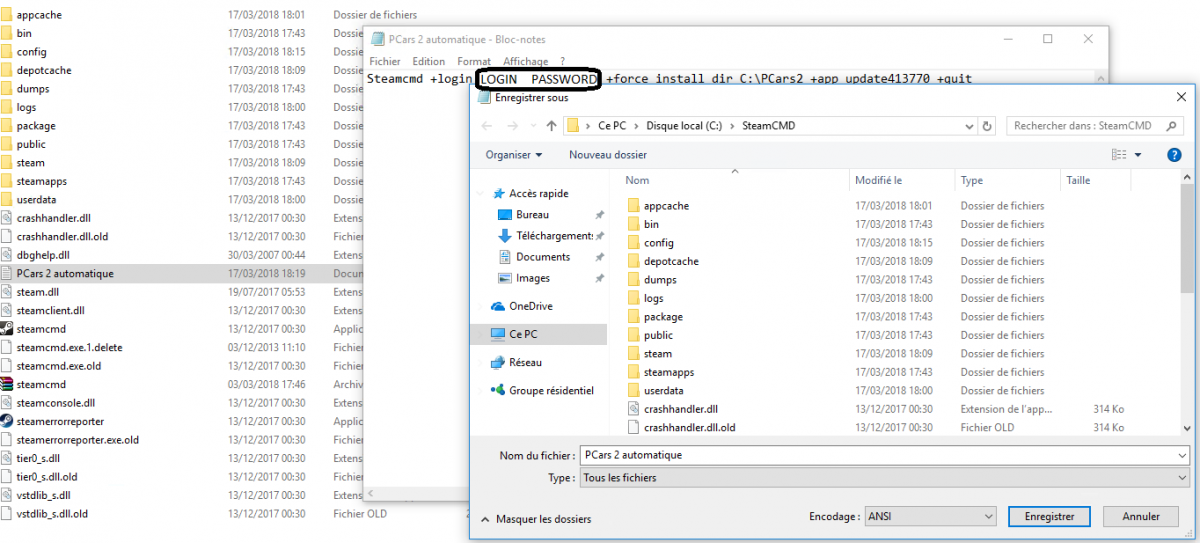Open recent locations dropdown beside forward arrow

tap(532, 127)
